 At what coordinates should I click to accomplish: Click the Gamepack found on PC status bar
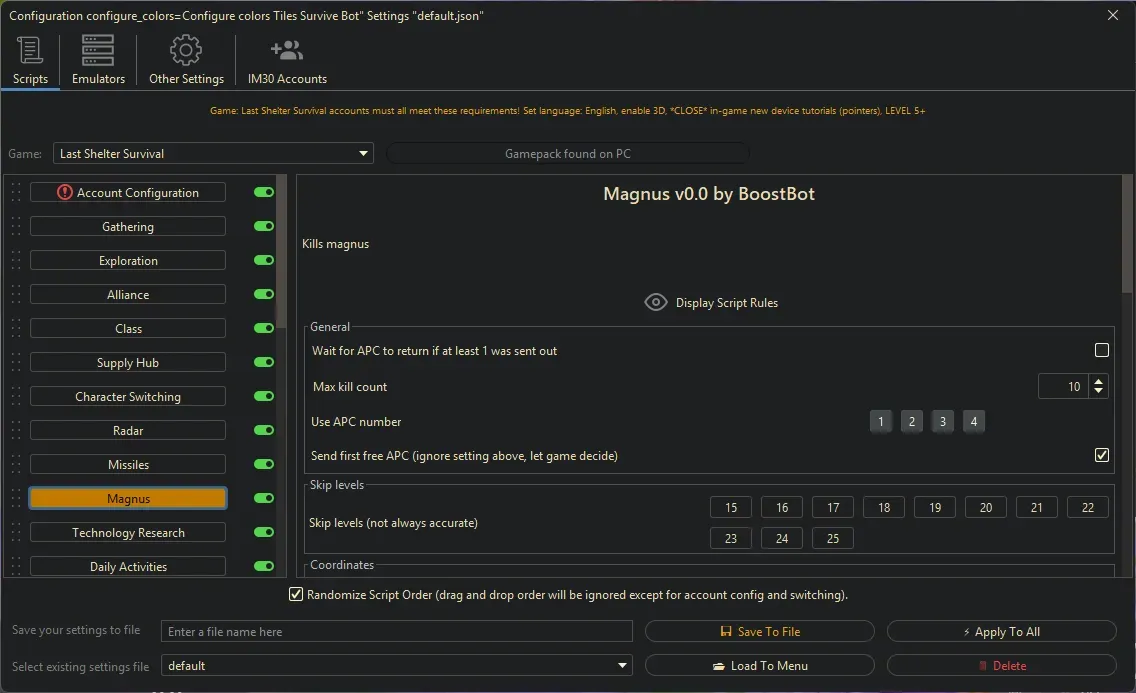(x=567, y=153)
